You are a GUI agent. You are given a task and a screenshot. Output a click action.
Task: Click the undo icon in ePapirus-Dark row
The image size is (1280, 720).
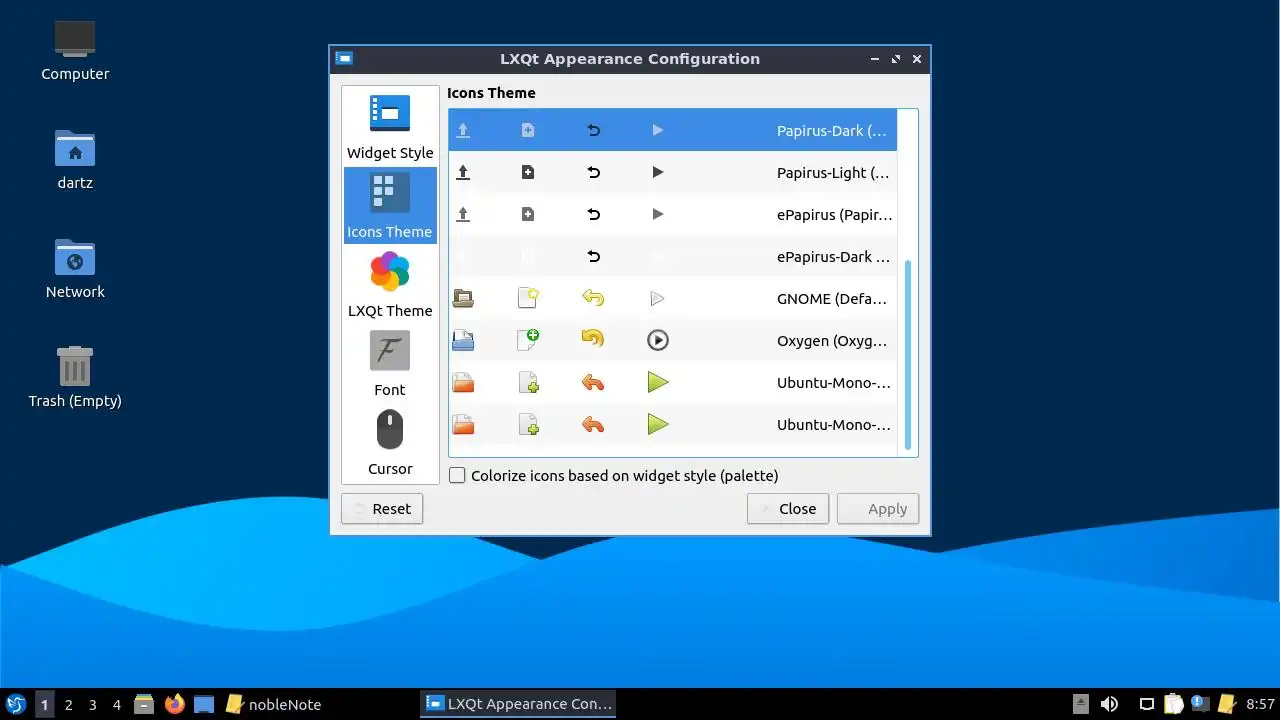(x=593, y=256)
